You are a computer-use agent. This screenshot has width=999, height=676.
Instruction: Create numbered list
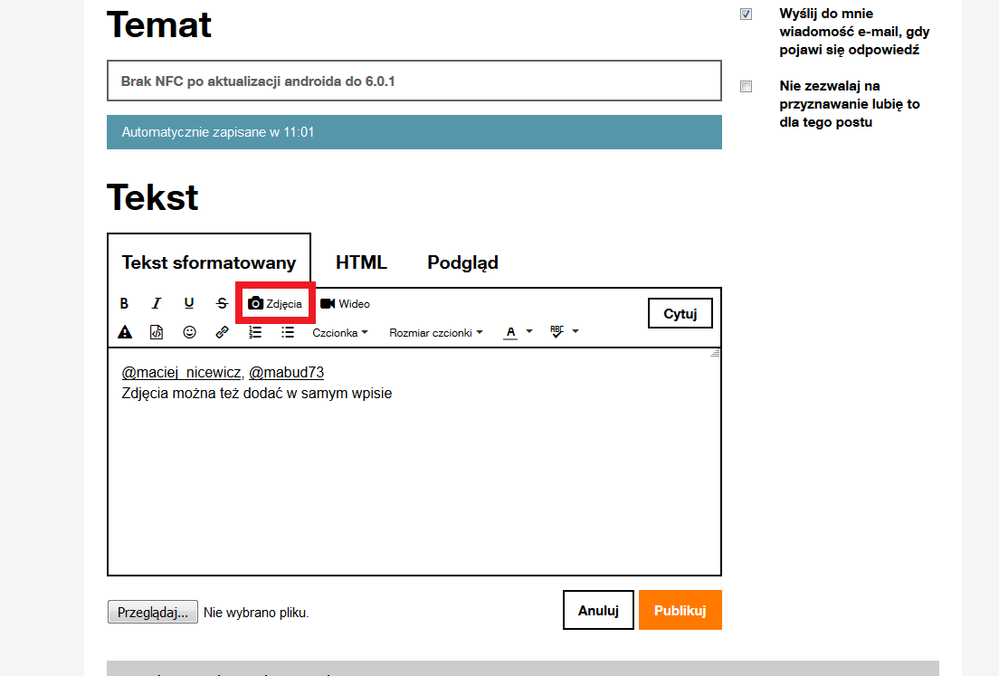255,332
